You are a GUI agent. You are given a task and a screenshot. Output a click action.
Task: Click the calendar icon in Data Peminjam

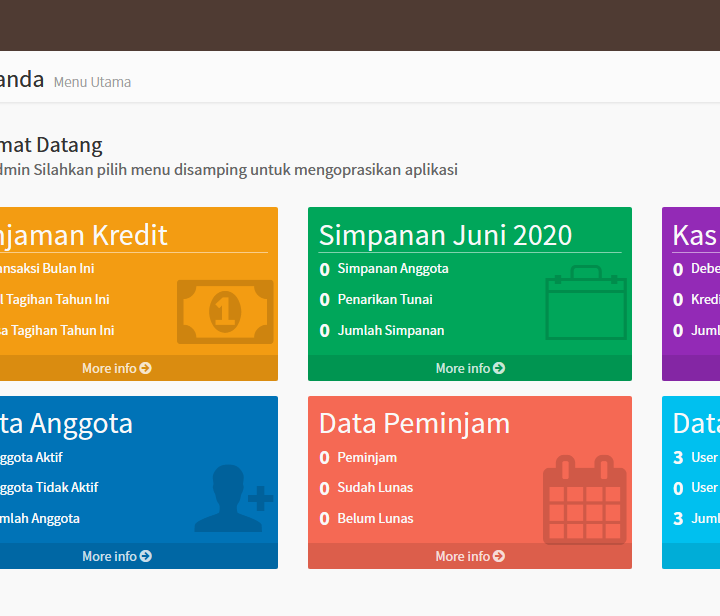tap(585, 500)
